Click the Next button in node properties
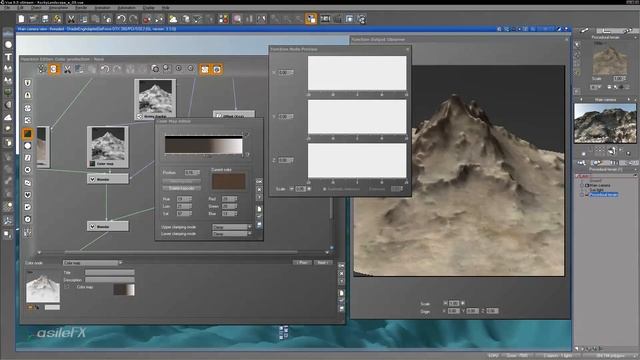The width and height of the screenshot is (640, 360). [x=323, y=262]
